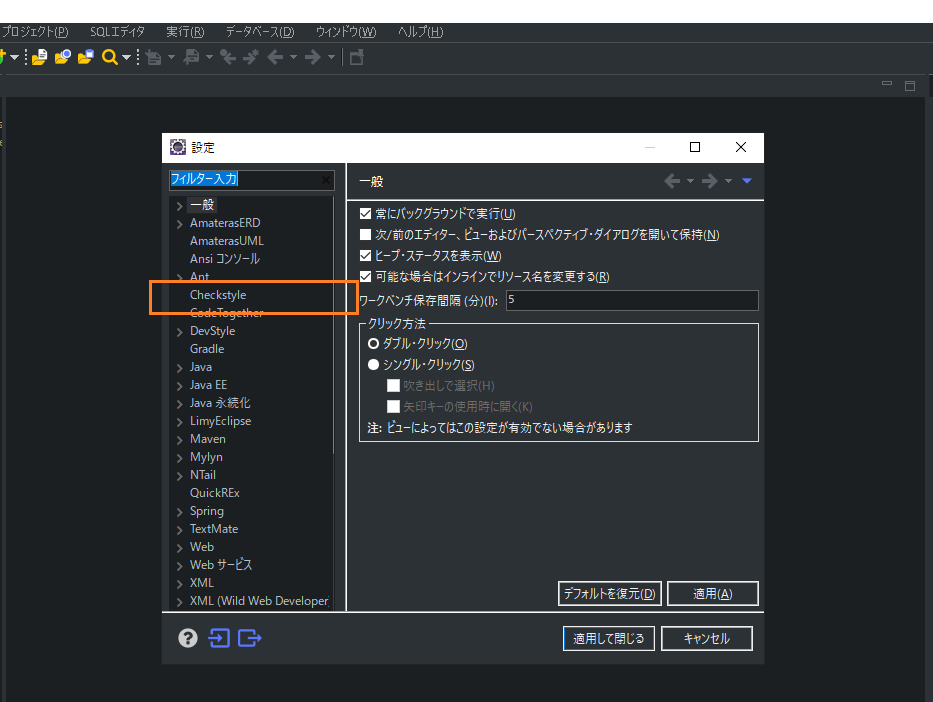Open the SQLエディタ menu
933x702 pixels.
pyautogui.click(x=117, y=32)
